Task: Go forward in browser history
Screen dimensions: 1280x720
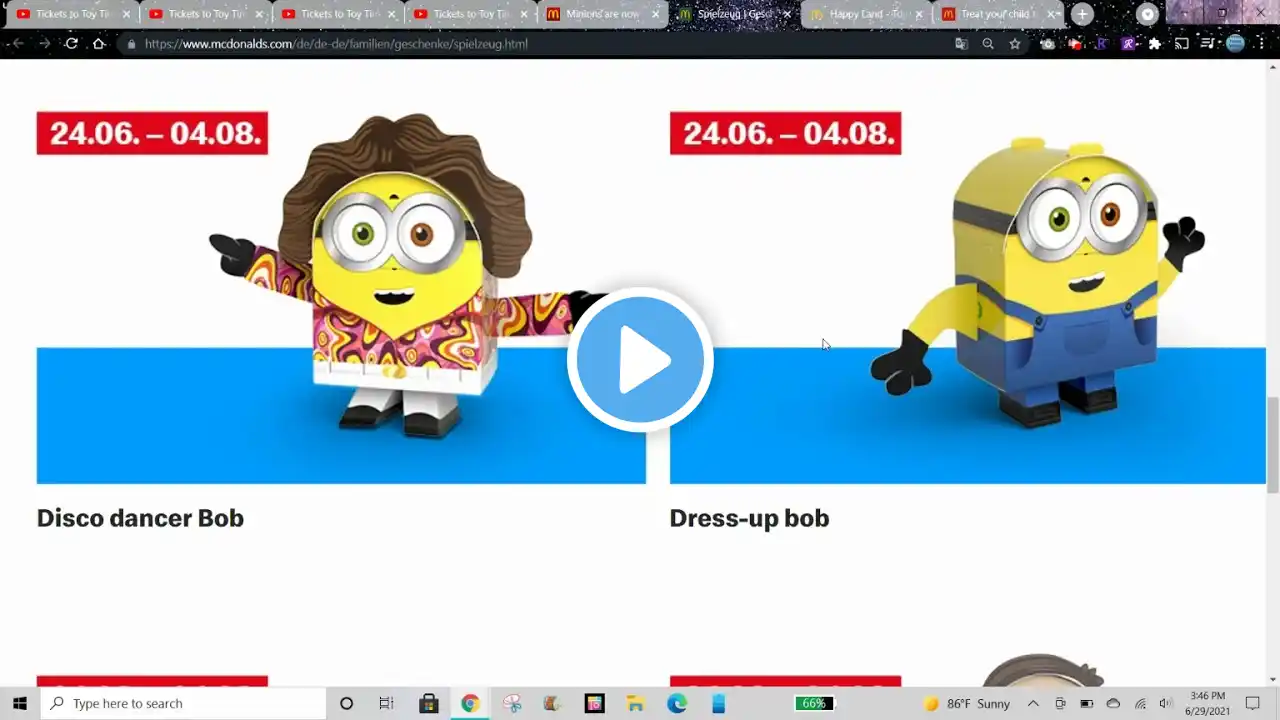Action: tap(44, 44)
